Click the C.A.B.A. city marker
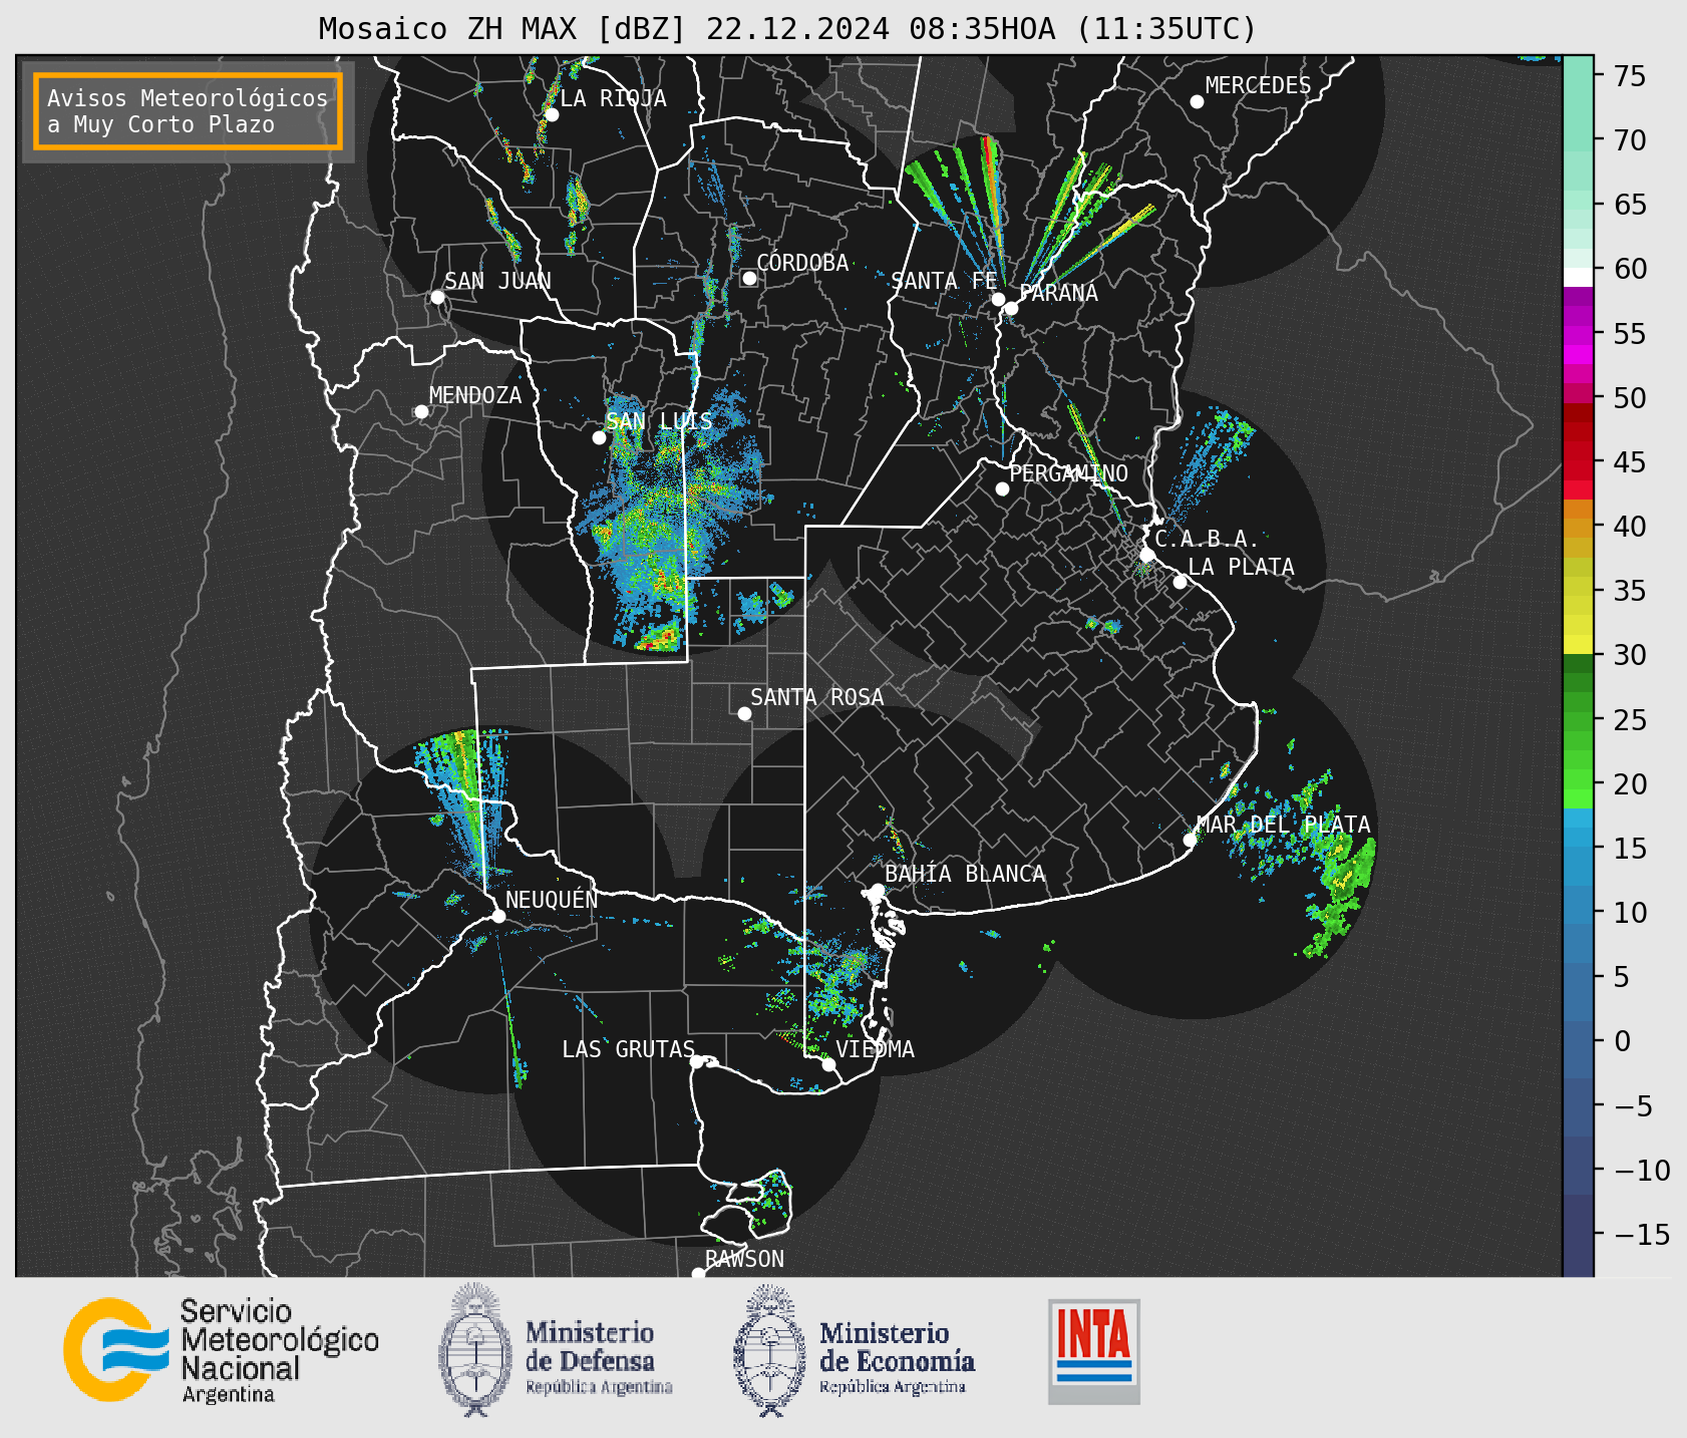1687x1438 pixels. click(x=1147, y=555)
